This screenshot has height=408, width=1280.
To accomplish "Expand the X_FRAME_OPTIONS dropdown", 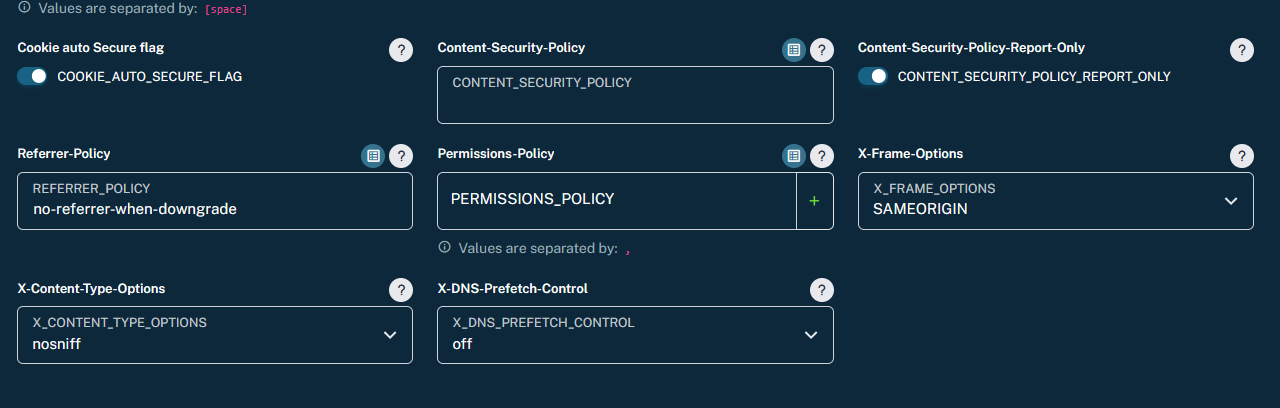I will (x=1055, y=201).
